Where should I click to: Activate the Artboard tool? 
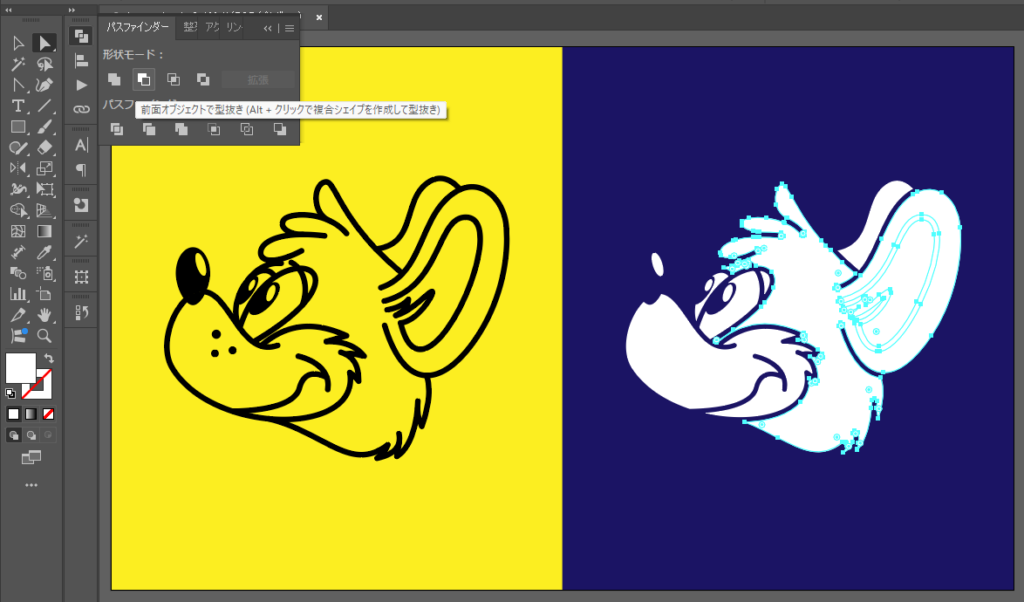44,294
